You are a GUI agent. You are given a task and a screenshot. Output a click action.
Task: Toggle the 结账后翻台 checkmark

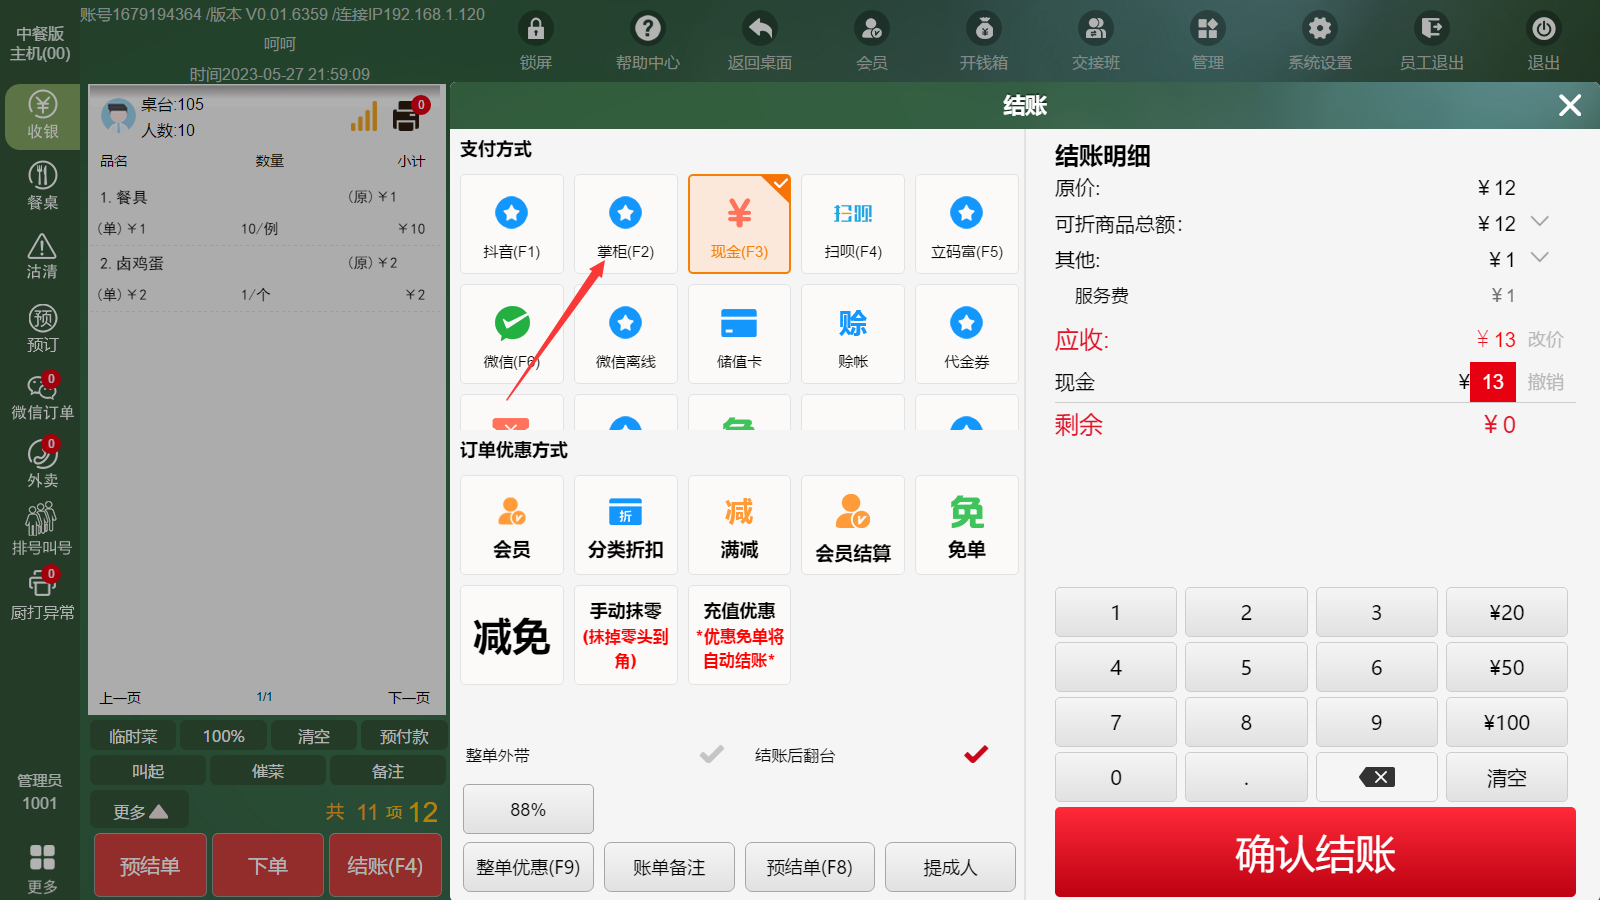976,755
